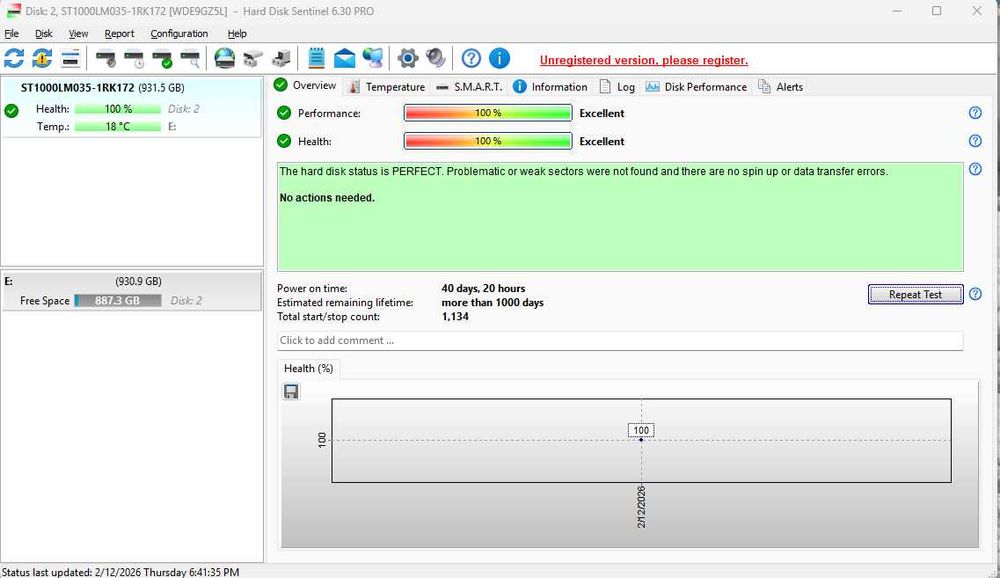Open the gear configuration toolbar icon
Image resolution: width=1000 pixels, height=578 pixels.
(408, 58)
